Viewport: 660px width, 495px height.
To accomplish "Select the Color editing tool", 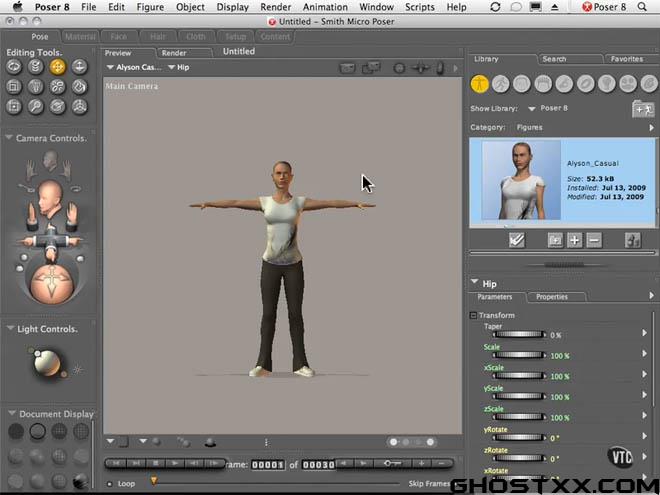I will pos(80,87).
